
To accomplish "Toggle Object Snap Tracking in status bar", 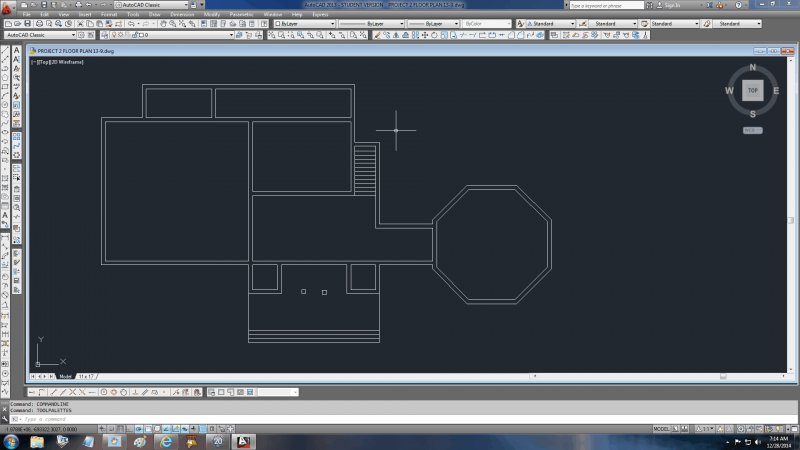I will tap(166, 429).
